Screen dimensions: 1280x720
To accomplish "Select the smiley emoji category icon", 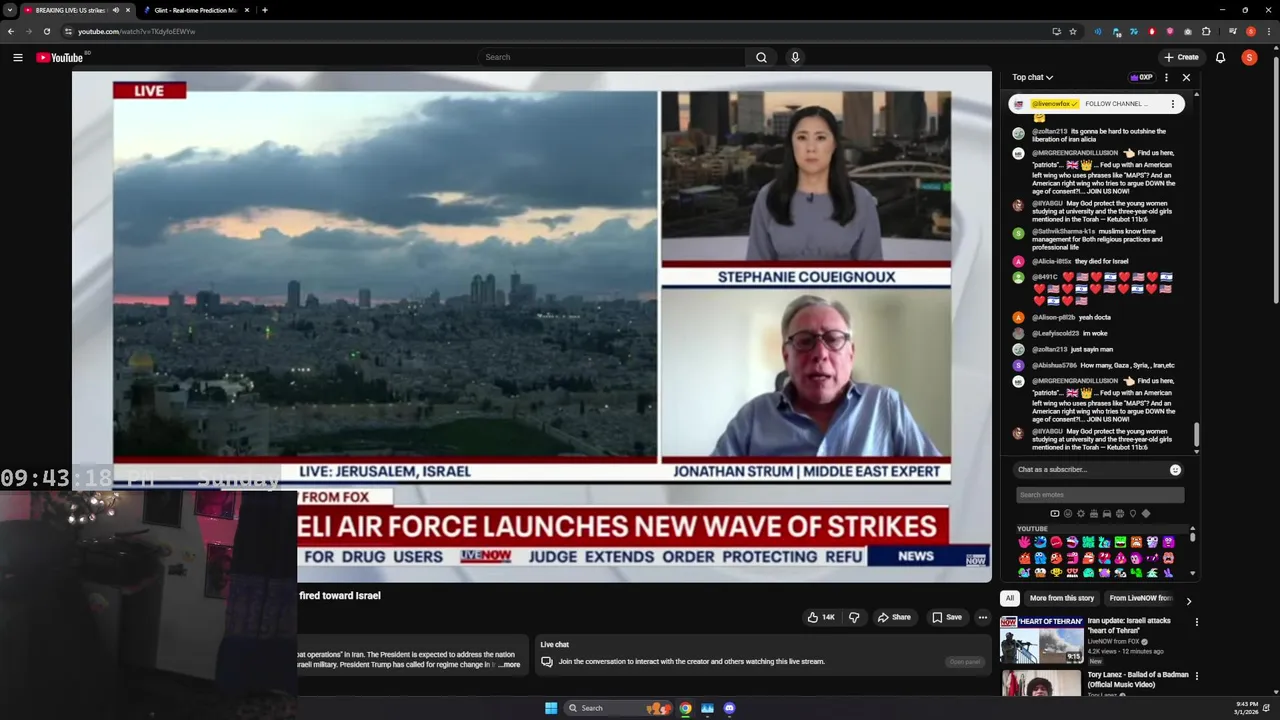I will coord(1067,514).
